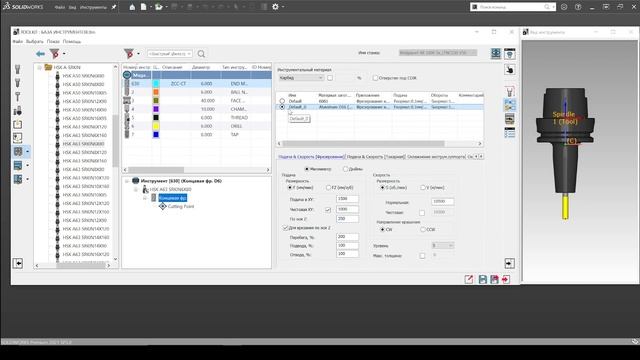Screen dimensions: 640x360
Task: Select the CCW rotation radio button
Action: (x=423, y=229)
